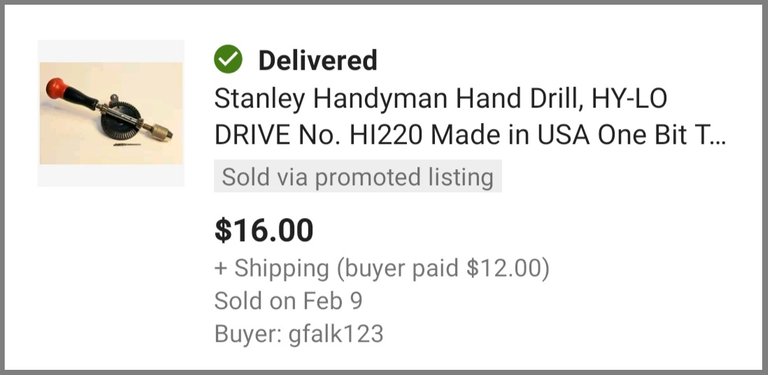The height and width of the screenshot is (375, 768).
Task: Click the Sold via promoted listing badge
Action: point(358,176)
